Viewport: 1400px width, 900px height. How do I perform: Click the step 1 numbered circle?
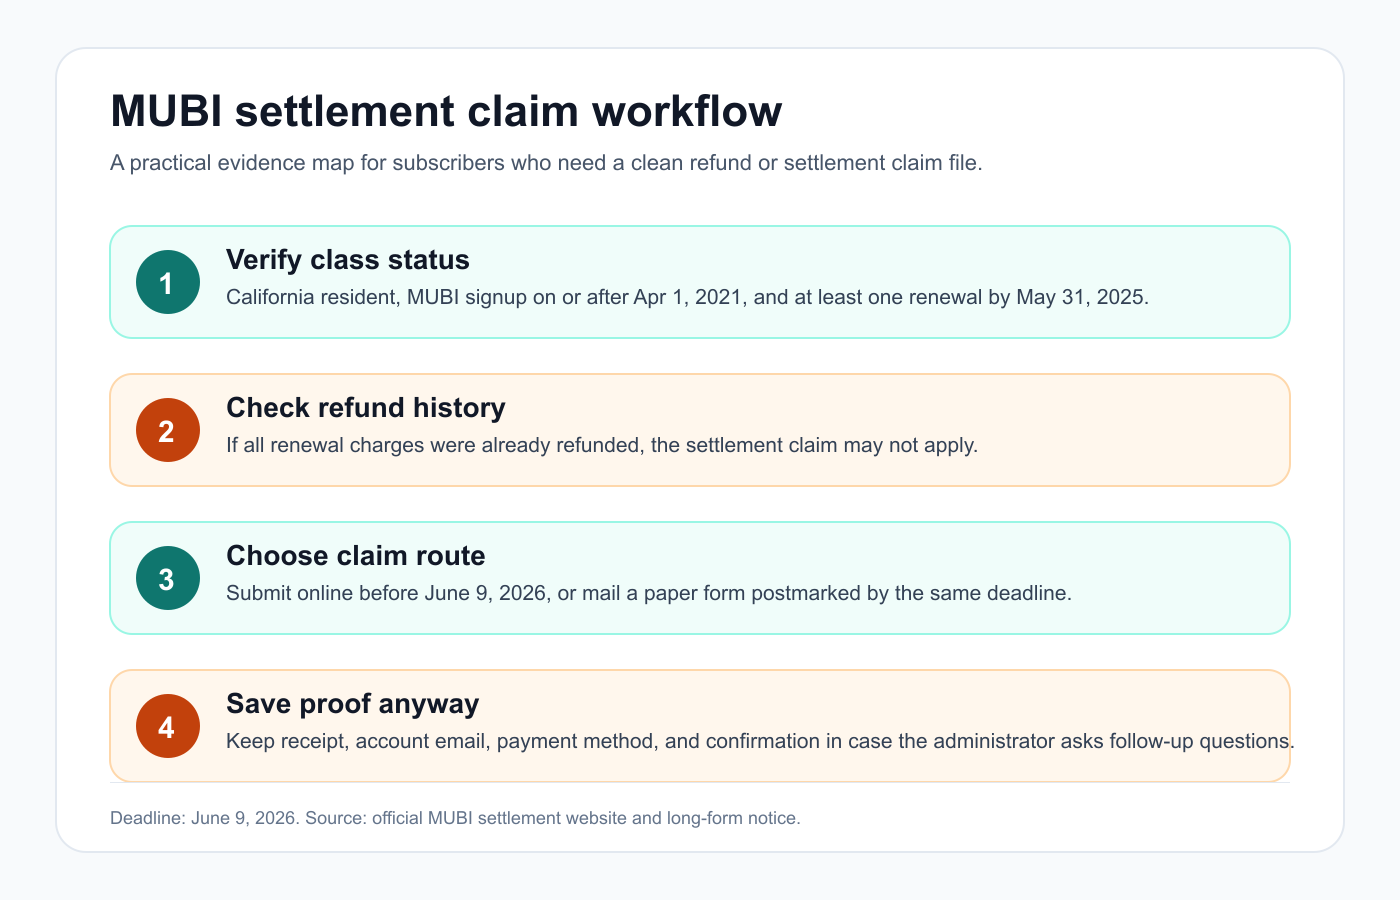point(168,282)
